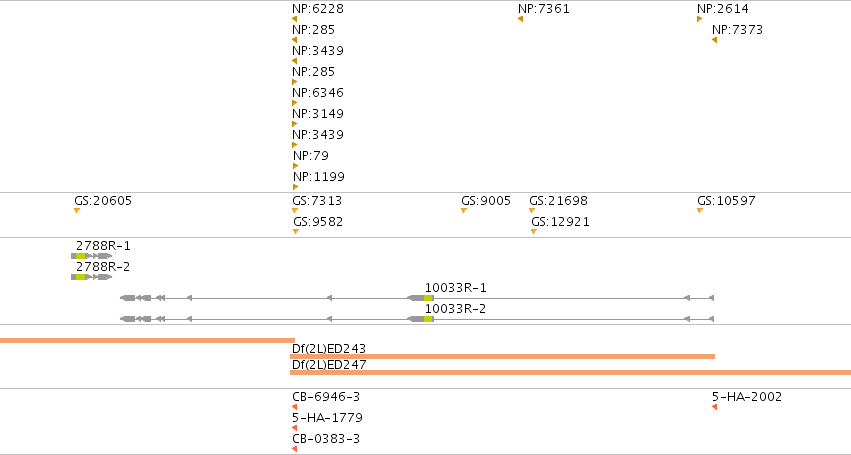Click the marker triangle below GS:10597
This screenshot has height=455, width=851.
click(700, 211)
